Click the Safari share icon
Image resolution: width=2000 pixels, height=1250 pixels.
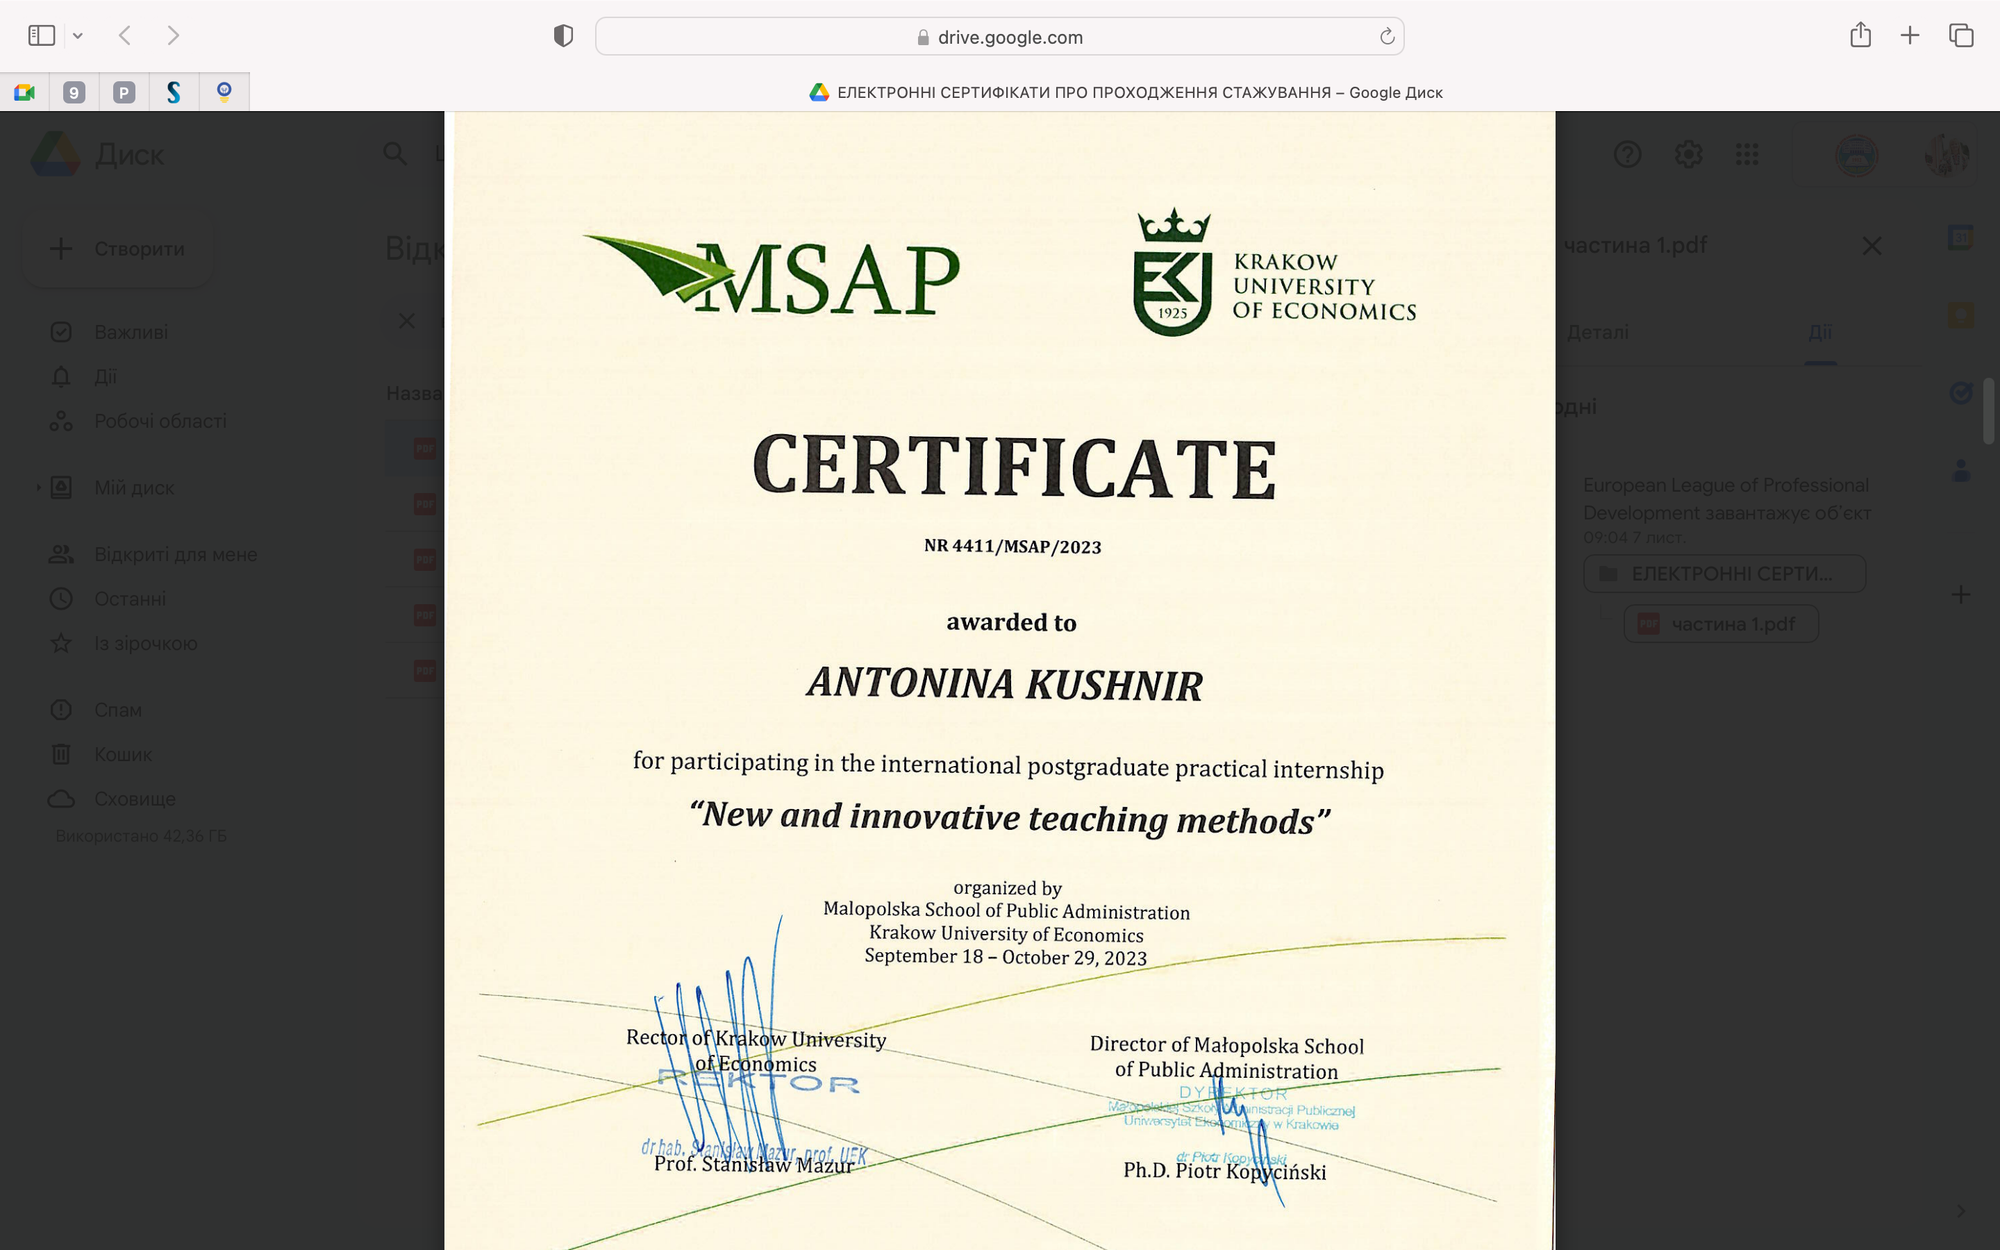[1860, 36]
